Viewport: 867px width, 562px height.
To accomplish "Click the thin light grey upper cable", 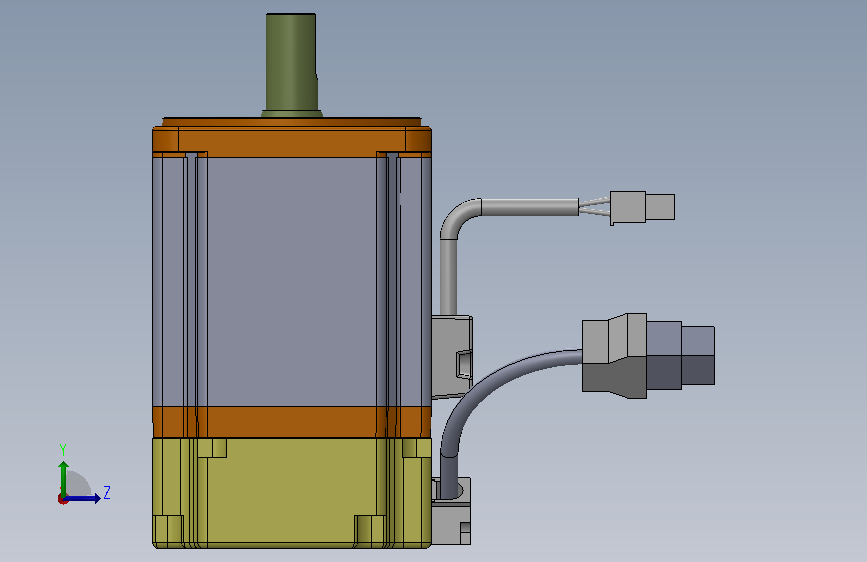I will (448, 271).
